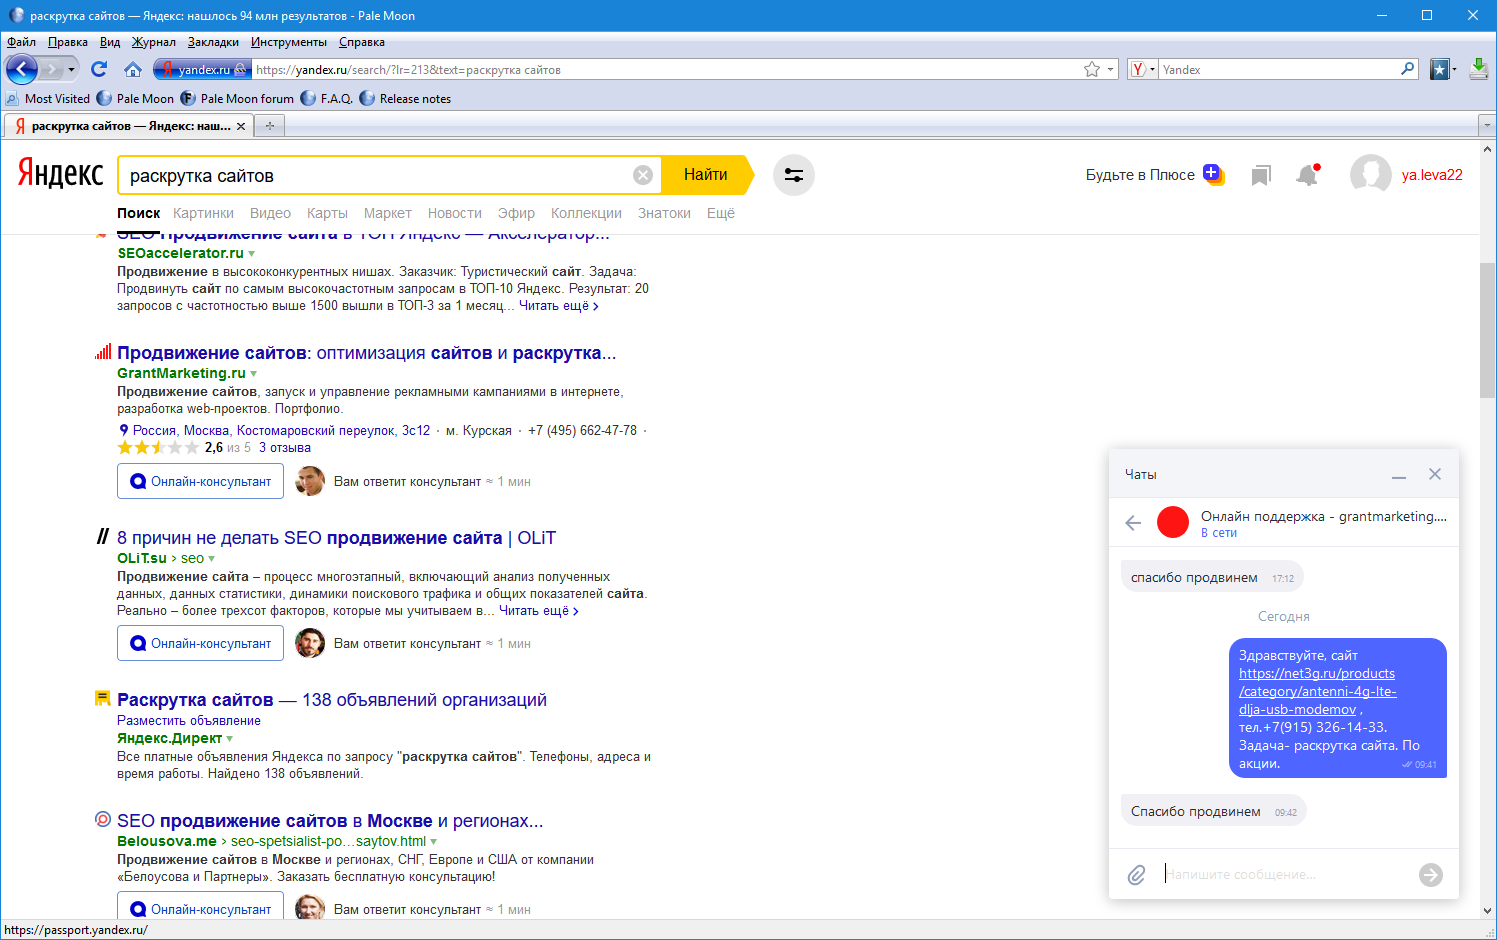The image size is (1497, 940).
Task: Expand the OLiT.su seo result options arrow
Action: click(212, 559)
